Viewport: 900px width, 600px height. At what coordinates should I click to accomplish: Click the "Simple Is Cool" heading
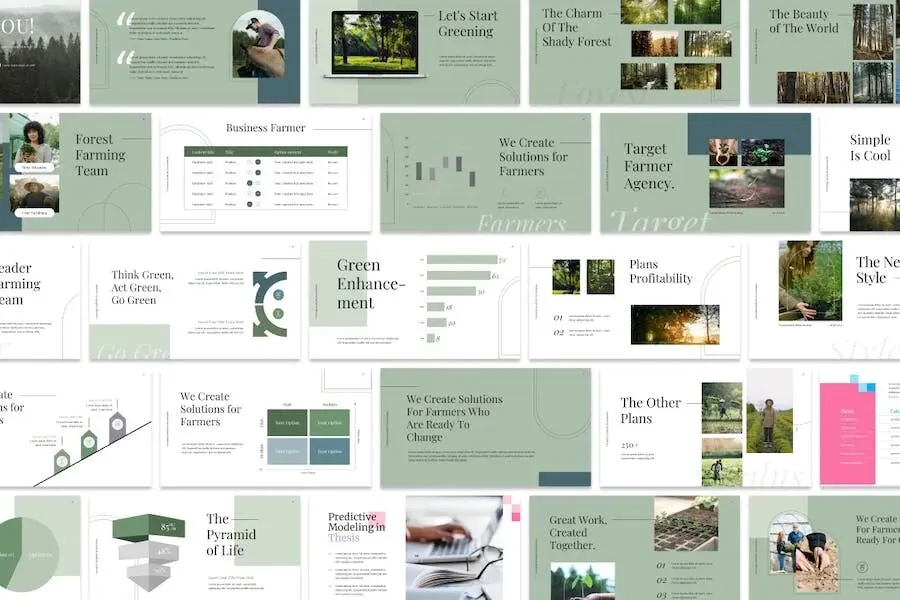click(870, 148)
